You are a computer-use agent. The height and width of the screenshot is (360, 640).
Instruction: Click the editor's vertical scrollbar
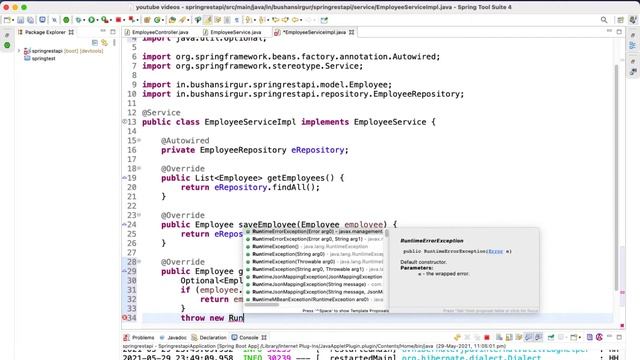tap(616, 178)
